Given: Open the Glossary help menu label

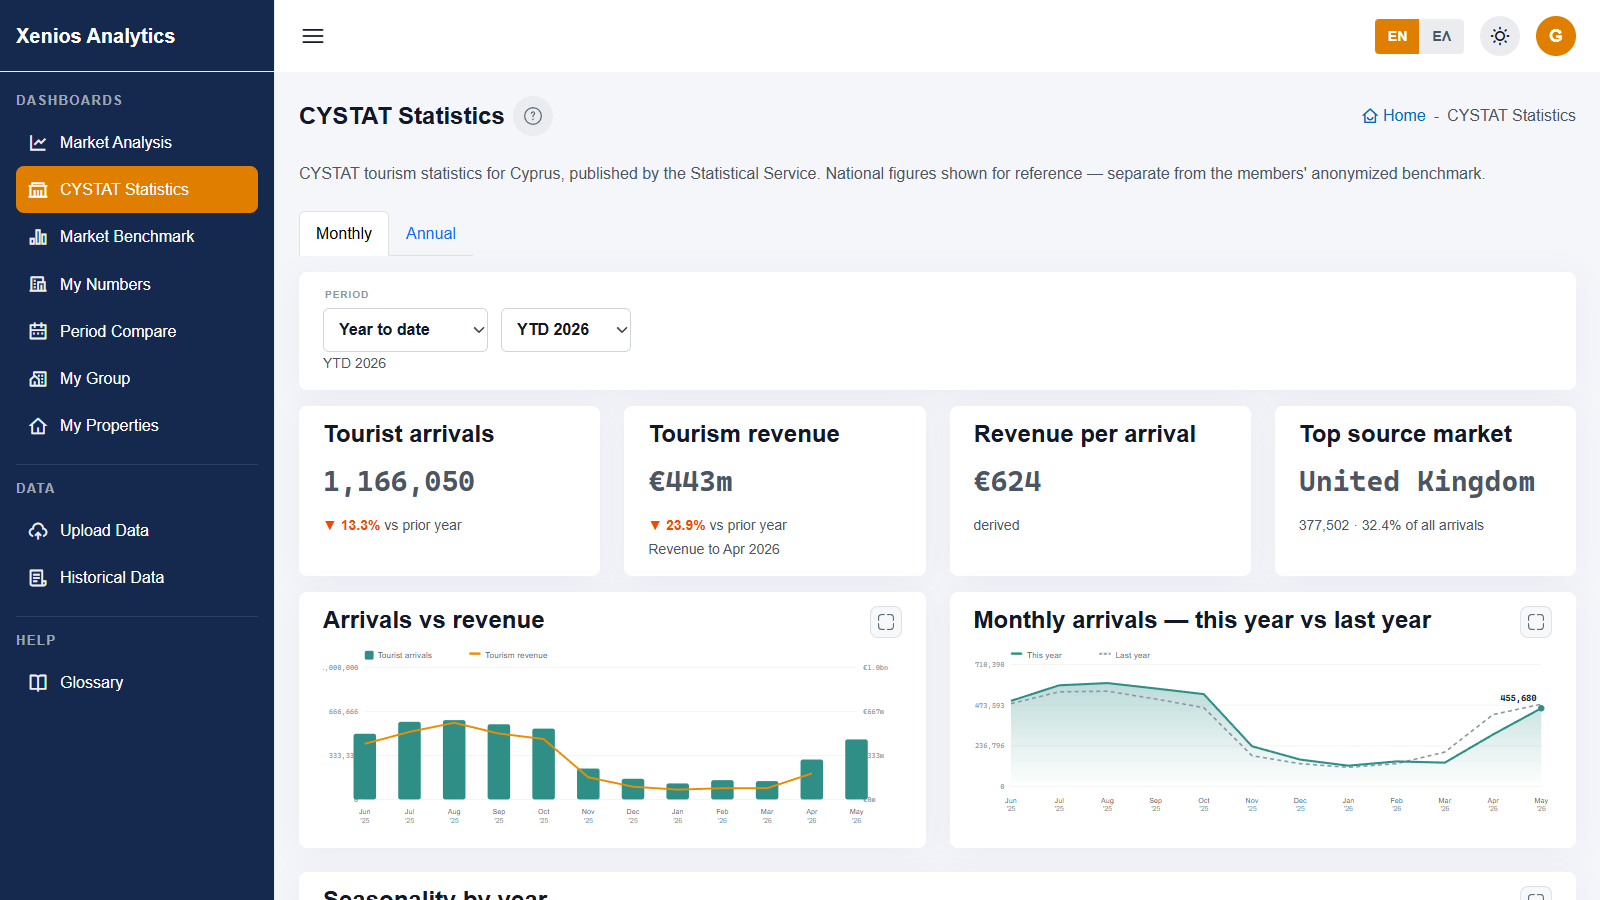Looking at the screenshot, I should click(92, 683).
